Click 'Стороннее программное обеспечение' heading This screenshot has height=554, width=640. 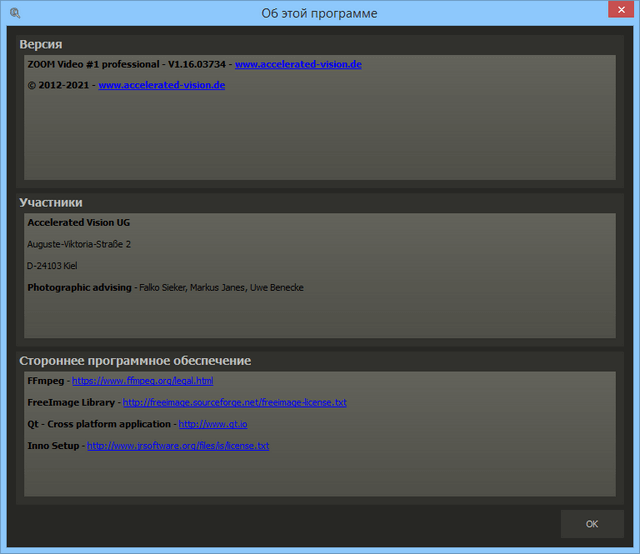pos(135,361)
